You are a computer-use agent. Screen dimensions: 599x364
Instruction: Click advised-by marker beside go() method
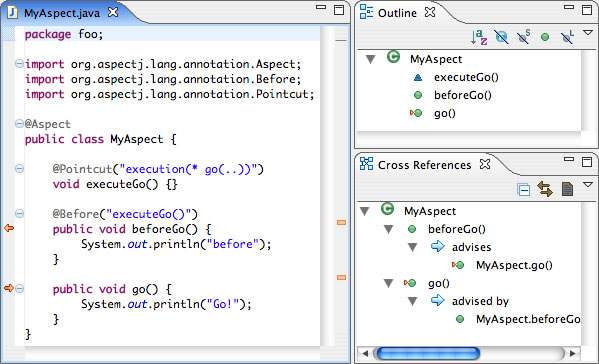click(9, 288)
